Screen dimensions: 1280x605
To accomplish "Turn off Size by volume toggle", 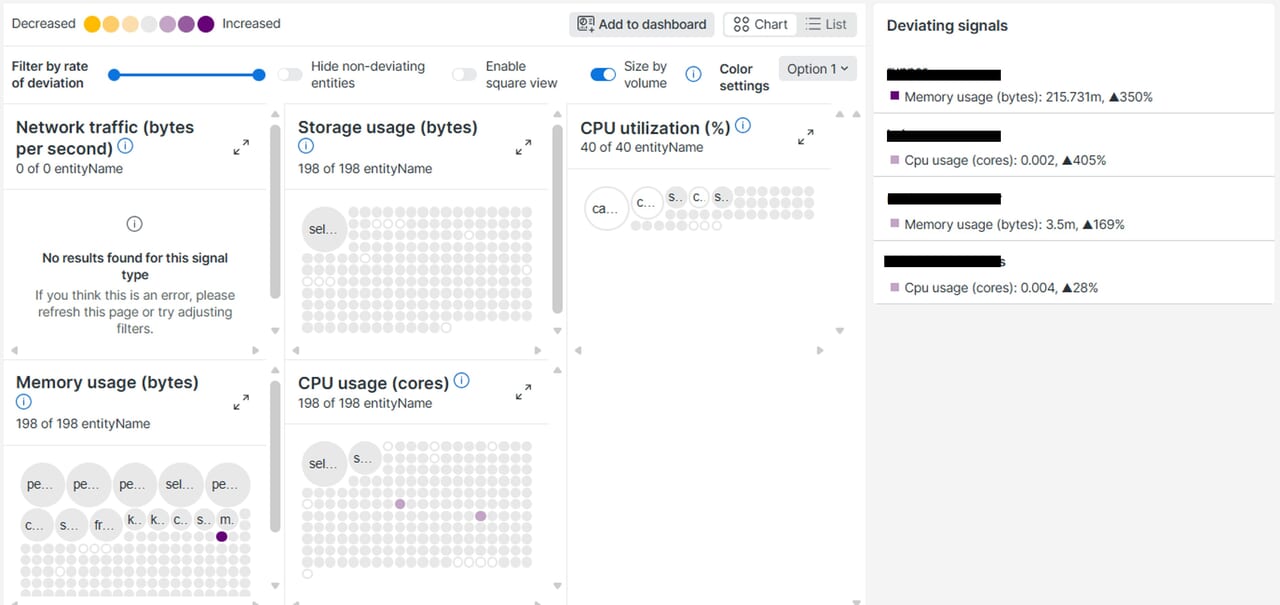I will pyautogui.click(x=603, y=74).
